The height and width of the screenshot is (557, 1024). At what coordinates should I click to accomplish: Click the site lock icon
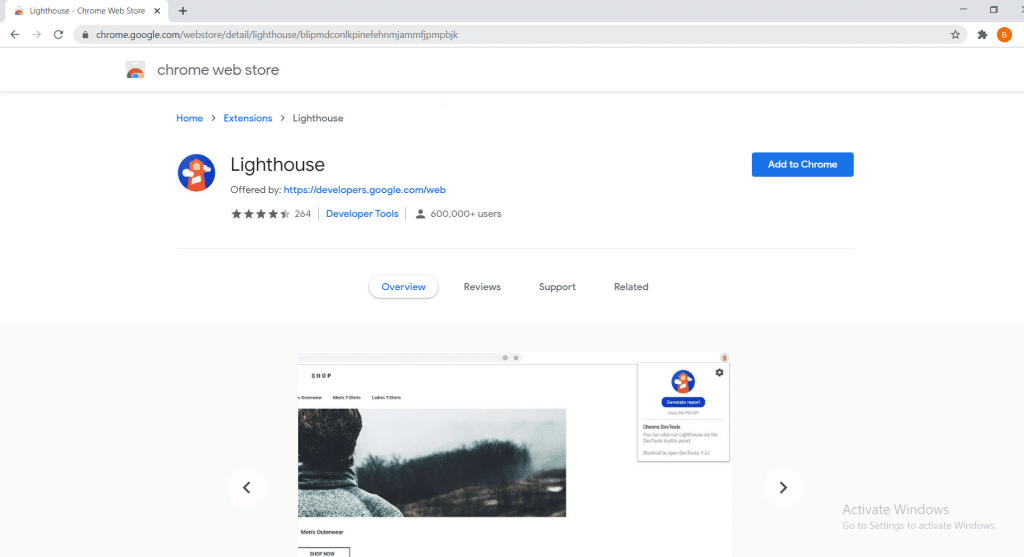85,34
